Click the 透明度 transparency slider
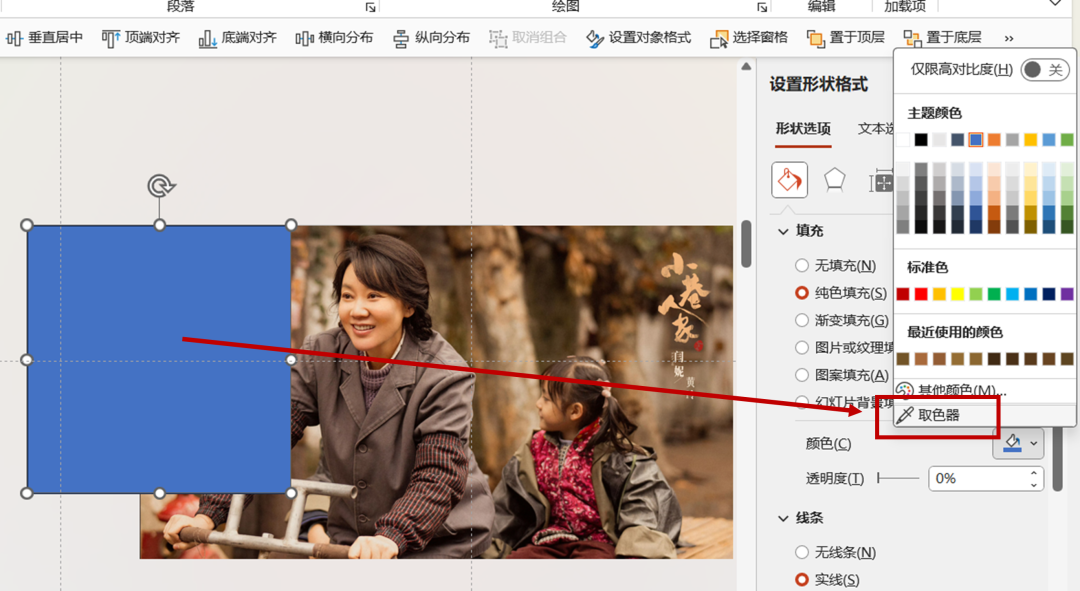The width and height of the screenshot is (1080, 591). (x=898, y=478)
